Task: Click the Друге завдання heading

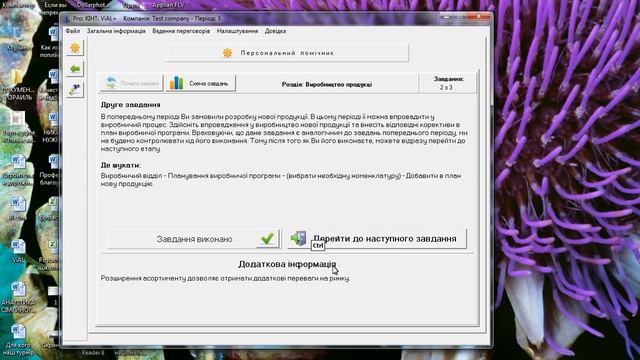Action: point(131,105)
